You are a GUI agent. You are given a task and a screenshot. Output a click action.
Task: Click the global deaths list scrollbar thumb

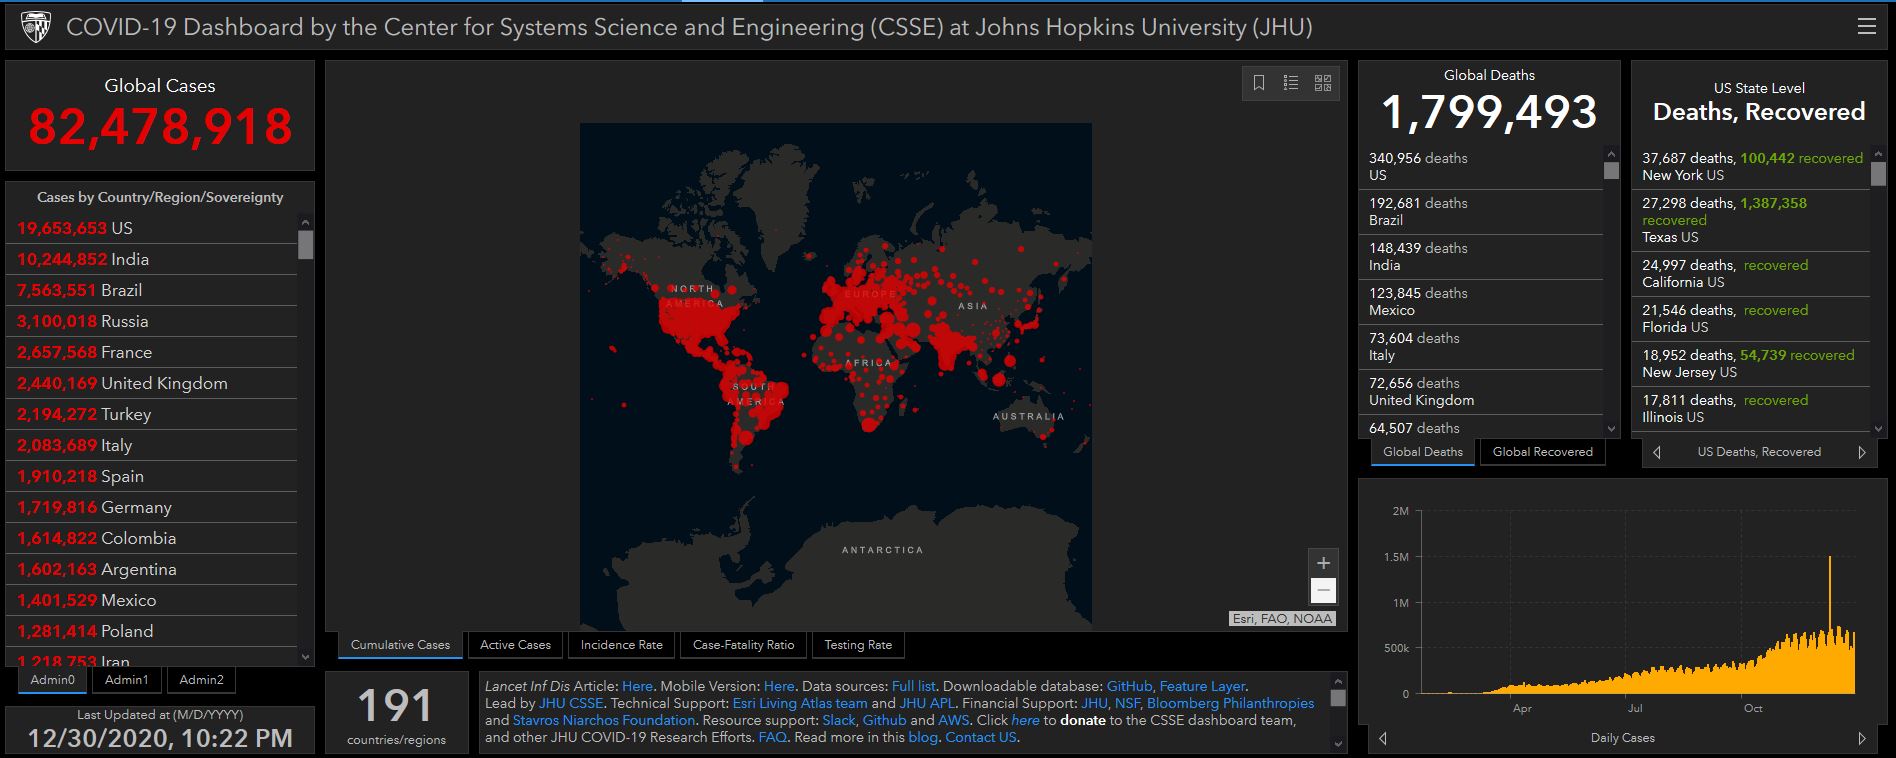[1611, 170]
